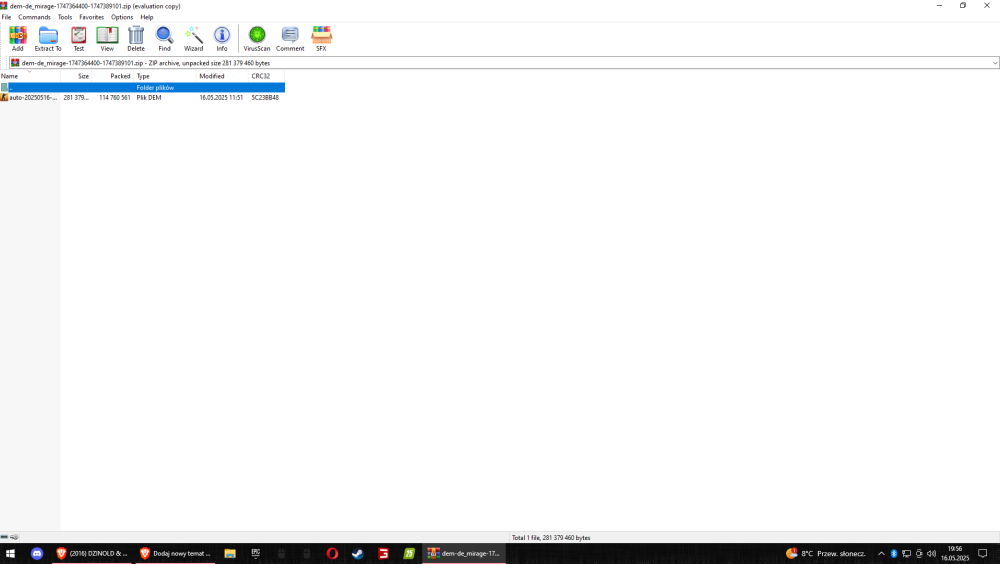1000x564 pixels.
Task: Sort the list by the Name column
Action: pyautogui.click(x=30, y=76)
